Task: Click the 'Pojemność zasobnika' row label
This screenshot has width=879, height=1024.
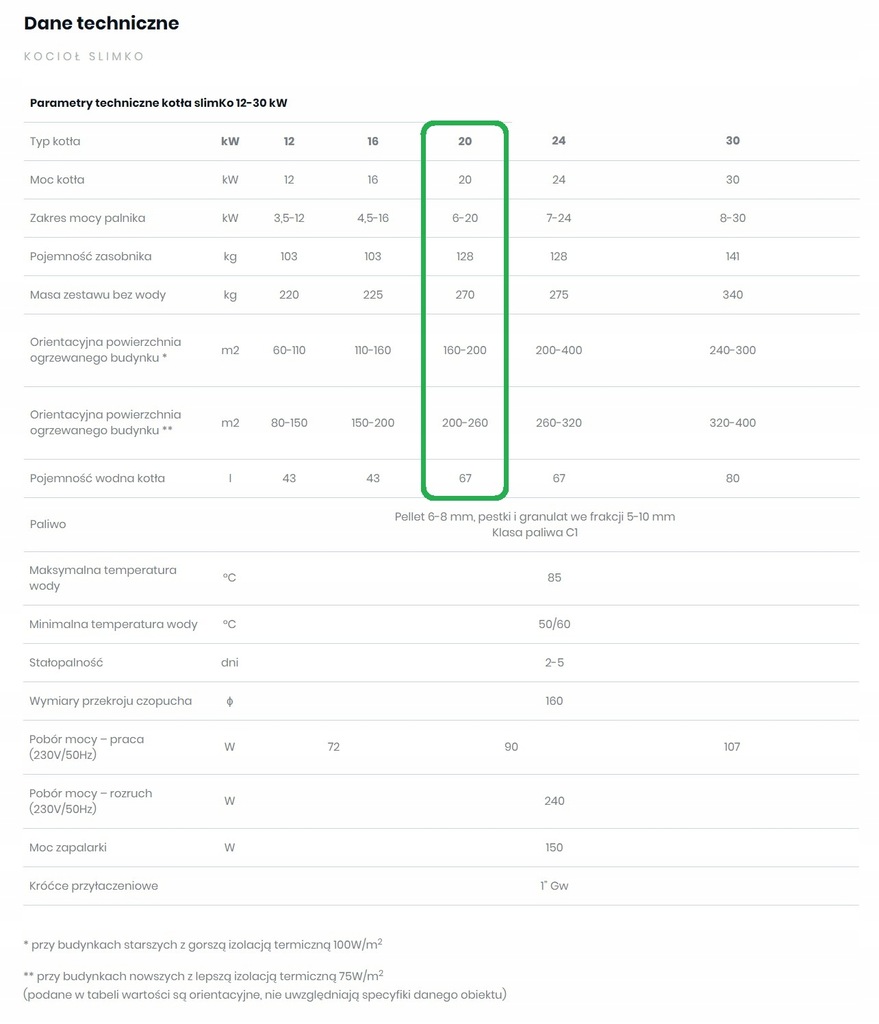Action: click(x=91, y=257)
